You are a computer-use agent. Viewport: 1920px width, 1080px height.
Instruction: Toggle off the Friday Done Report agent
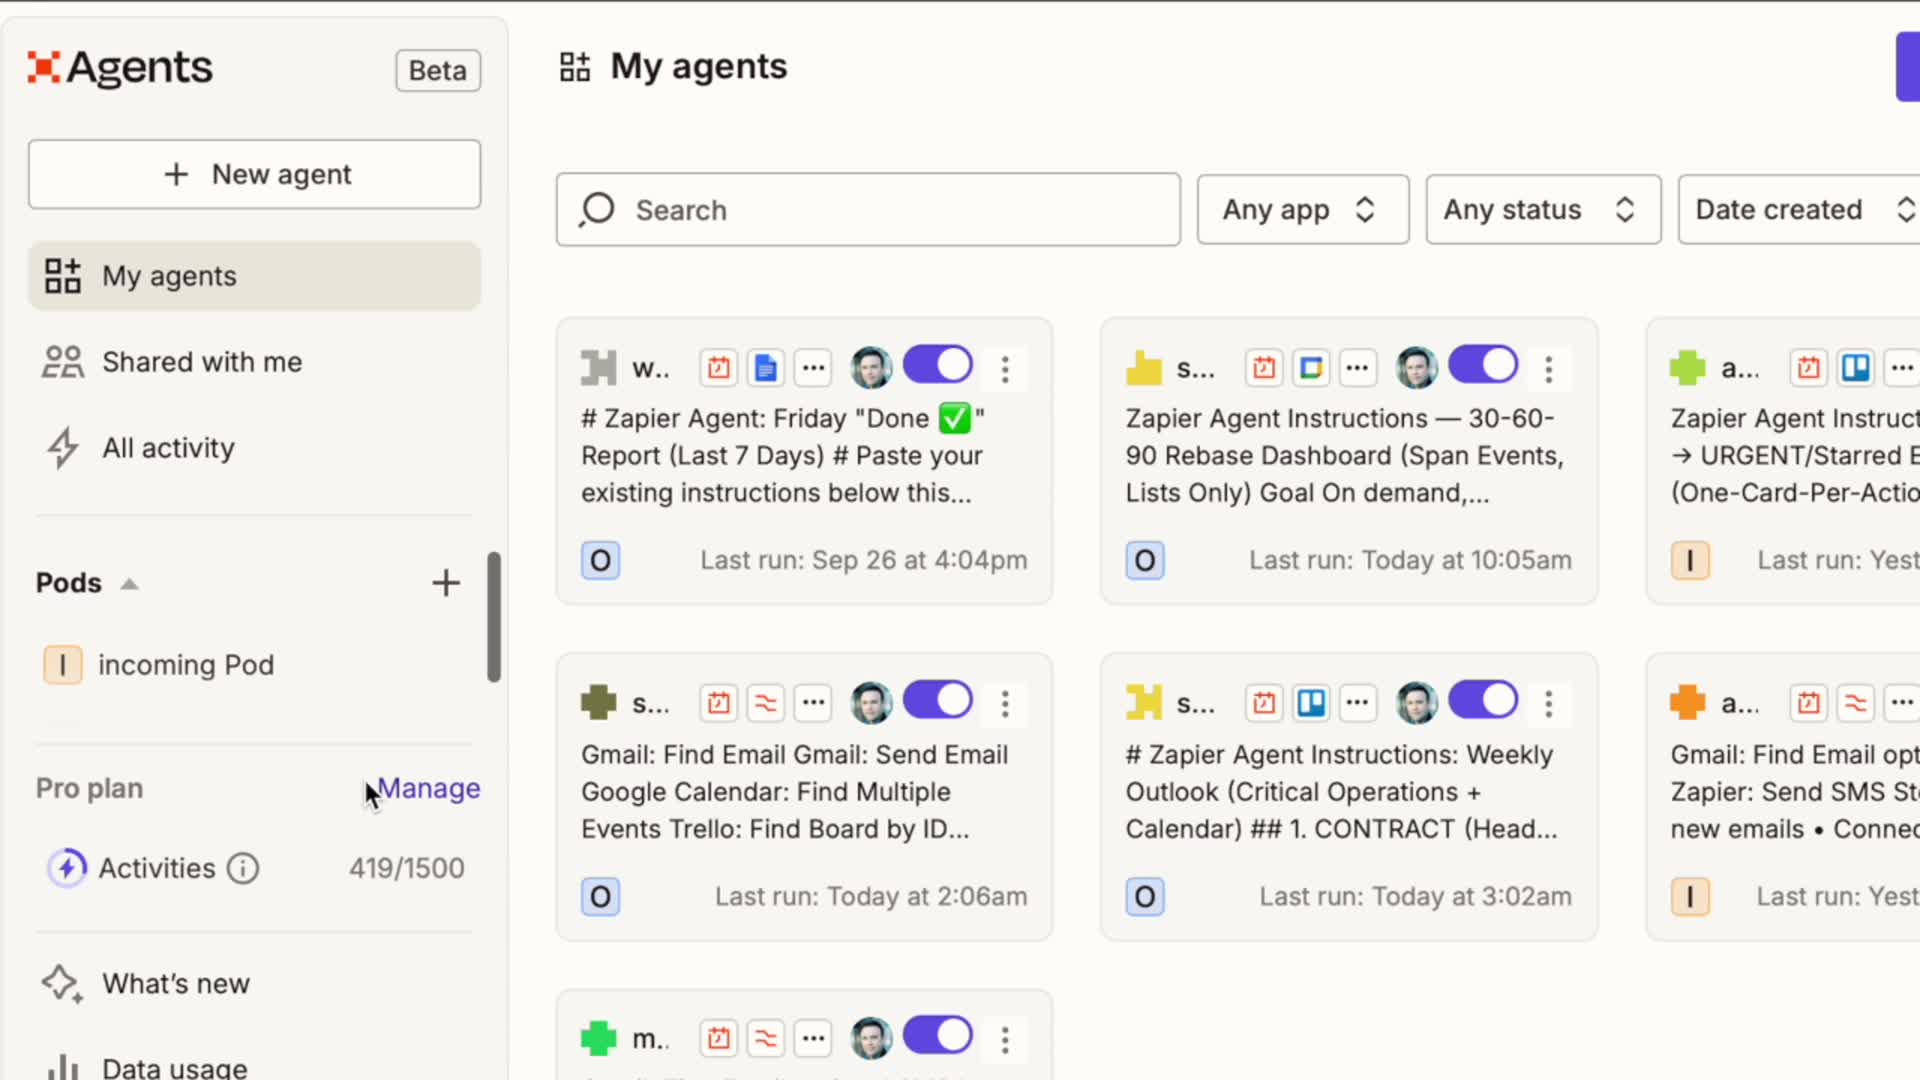coord(938,366)
